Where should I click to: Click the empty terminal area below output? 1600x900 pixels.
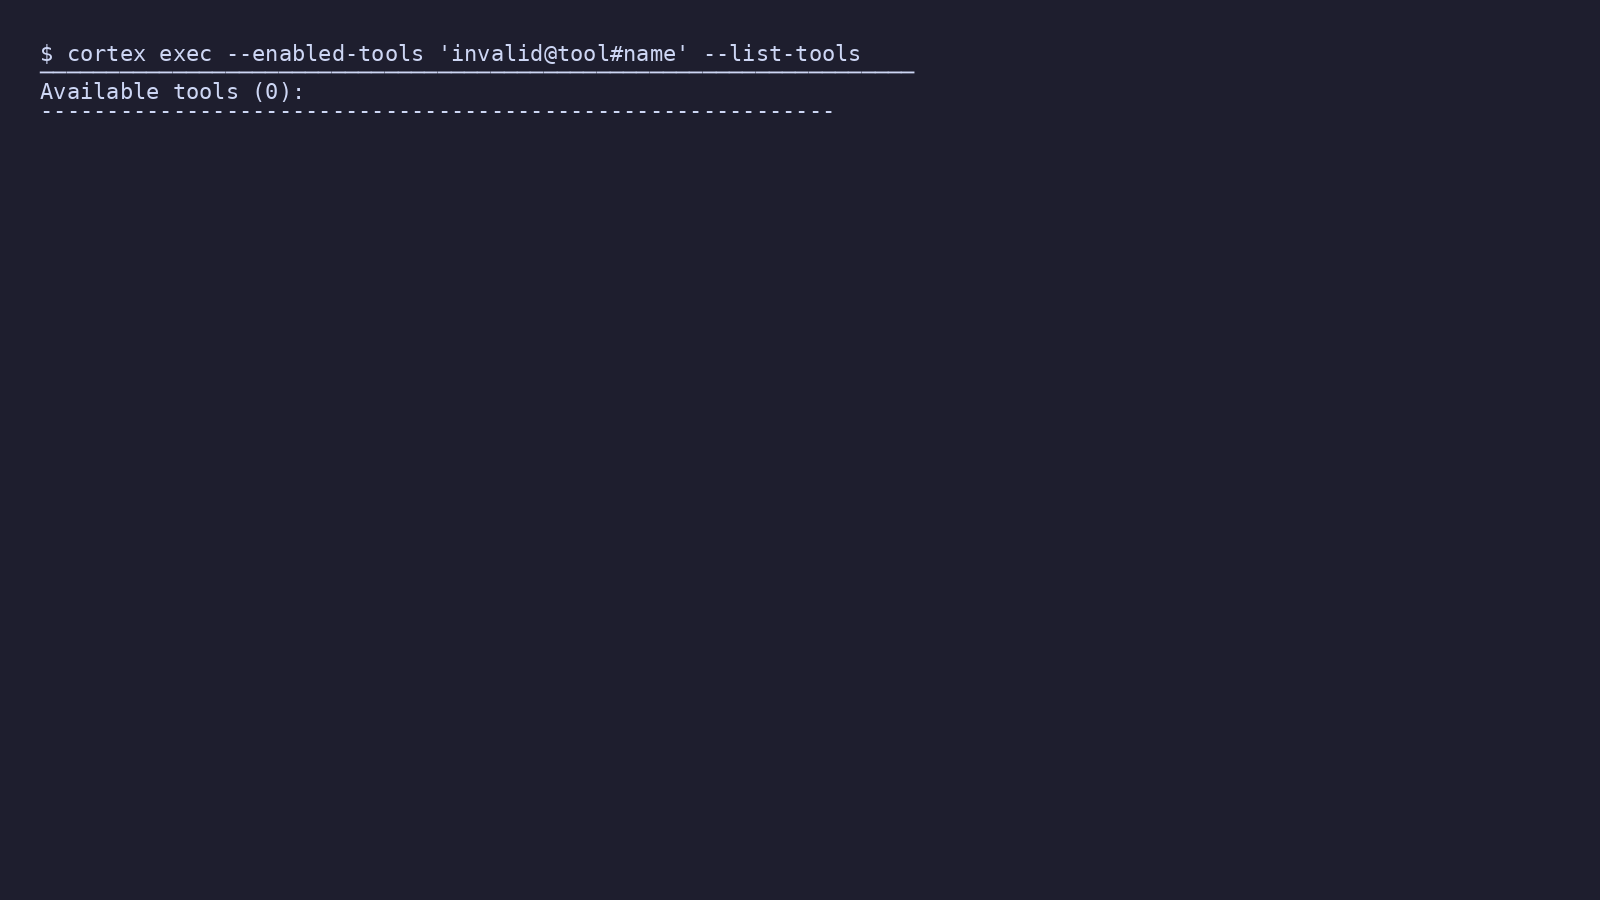click(x=800, y=500)
